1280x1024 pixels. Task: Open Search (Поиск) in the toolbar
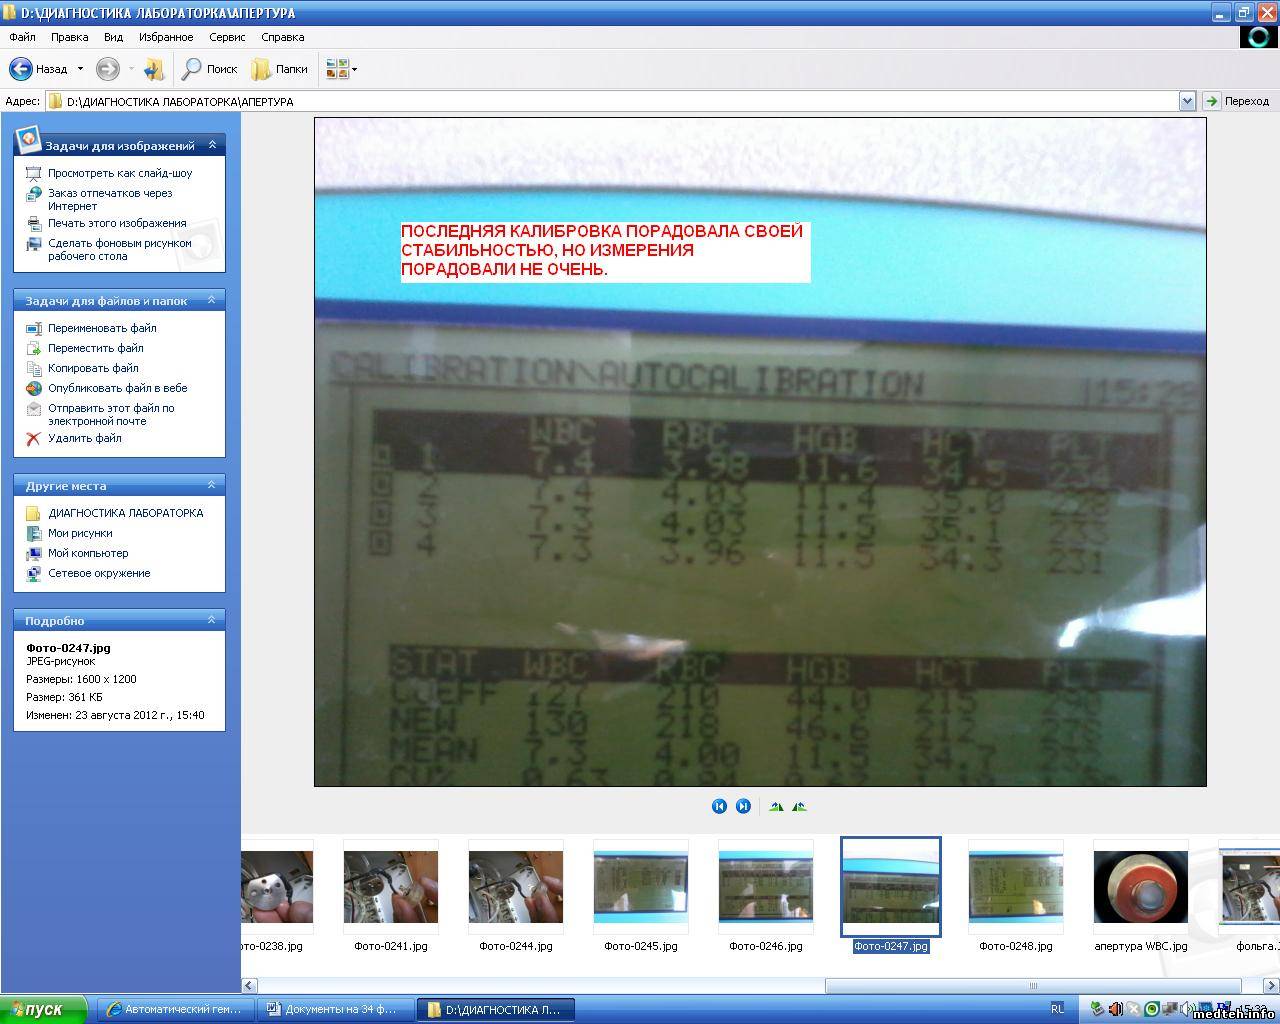pyautogui.click(x=209, y=69)
